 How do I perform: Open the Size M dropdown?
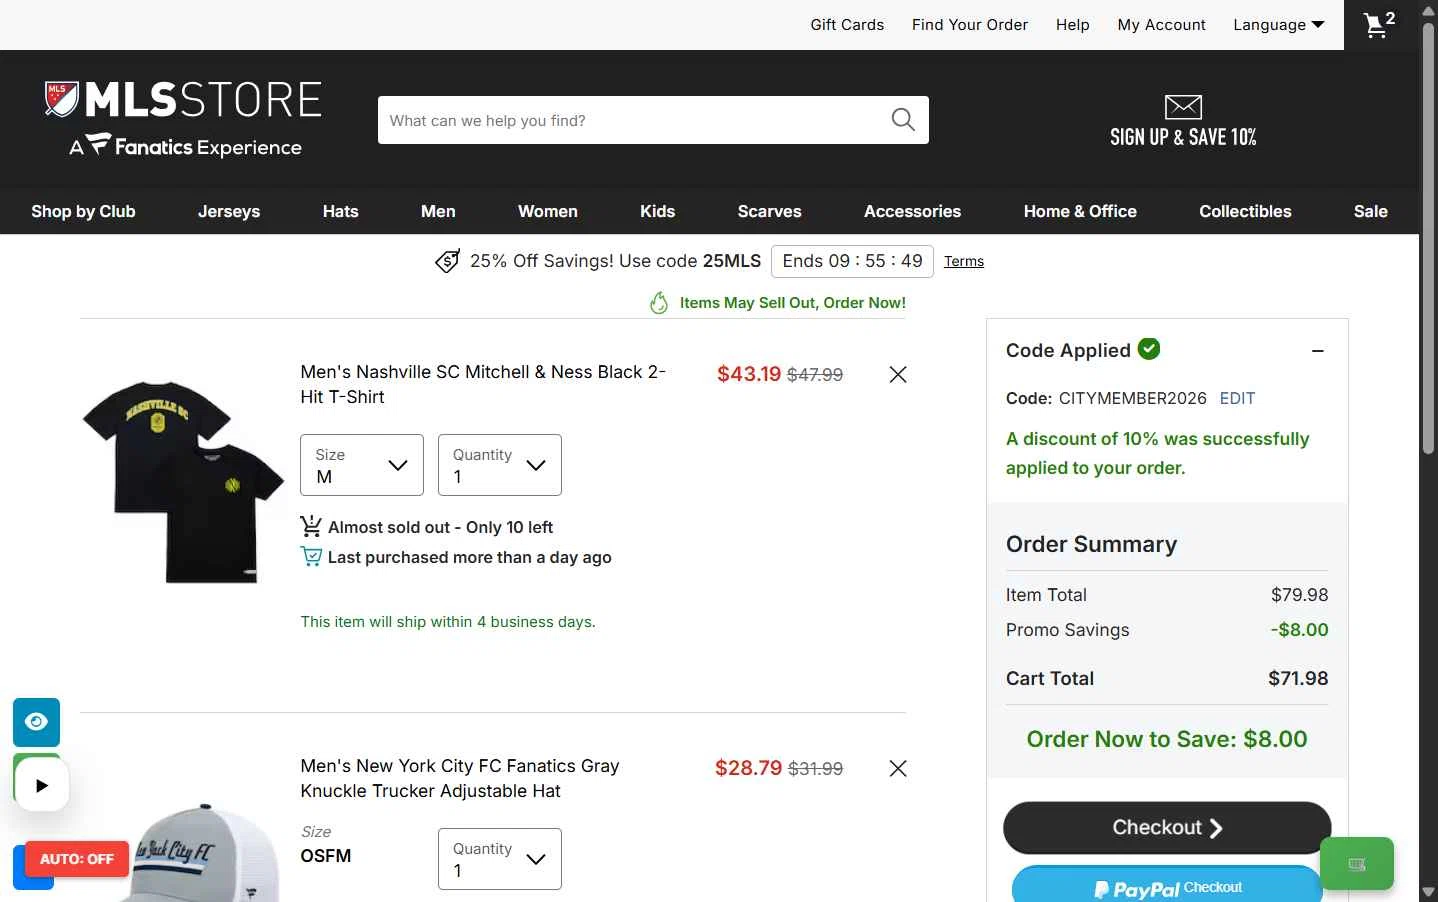pos(362,465)
